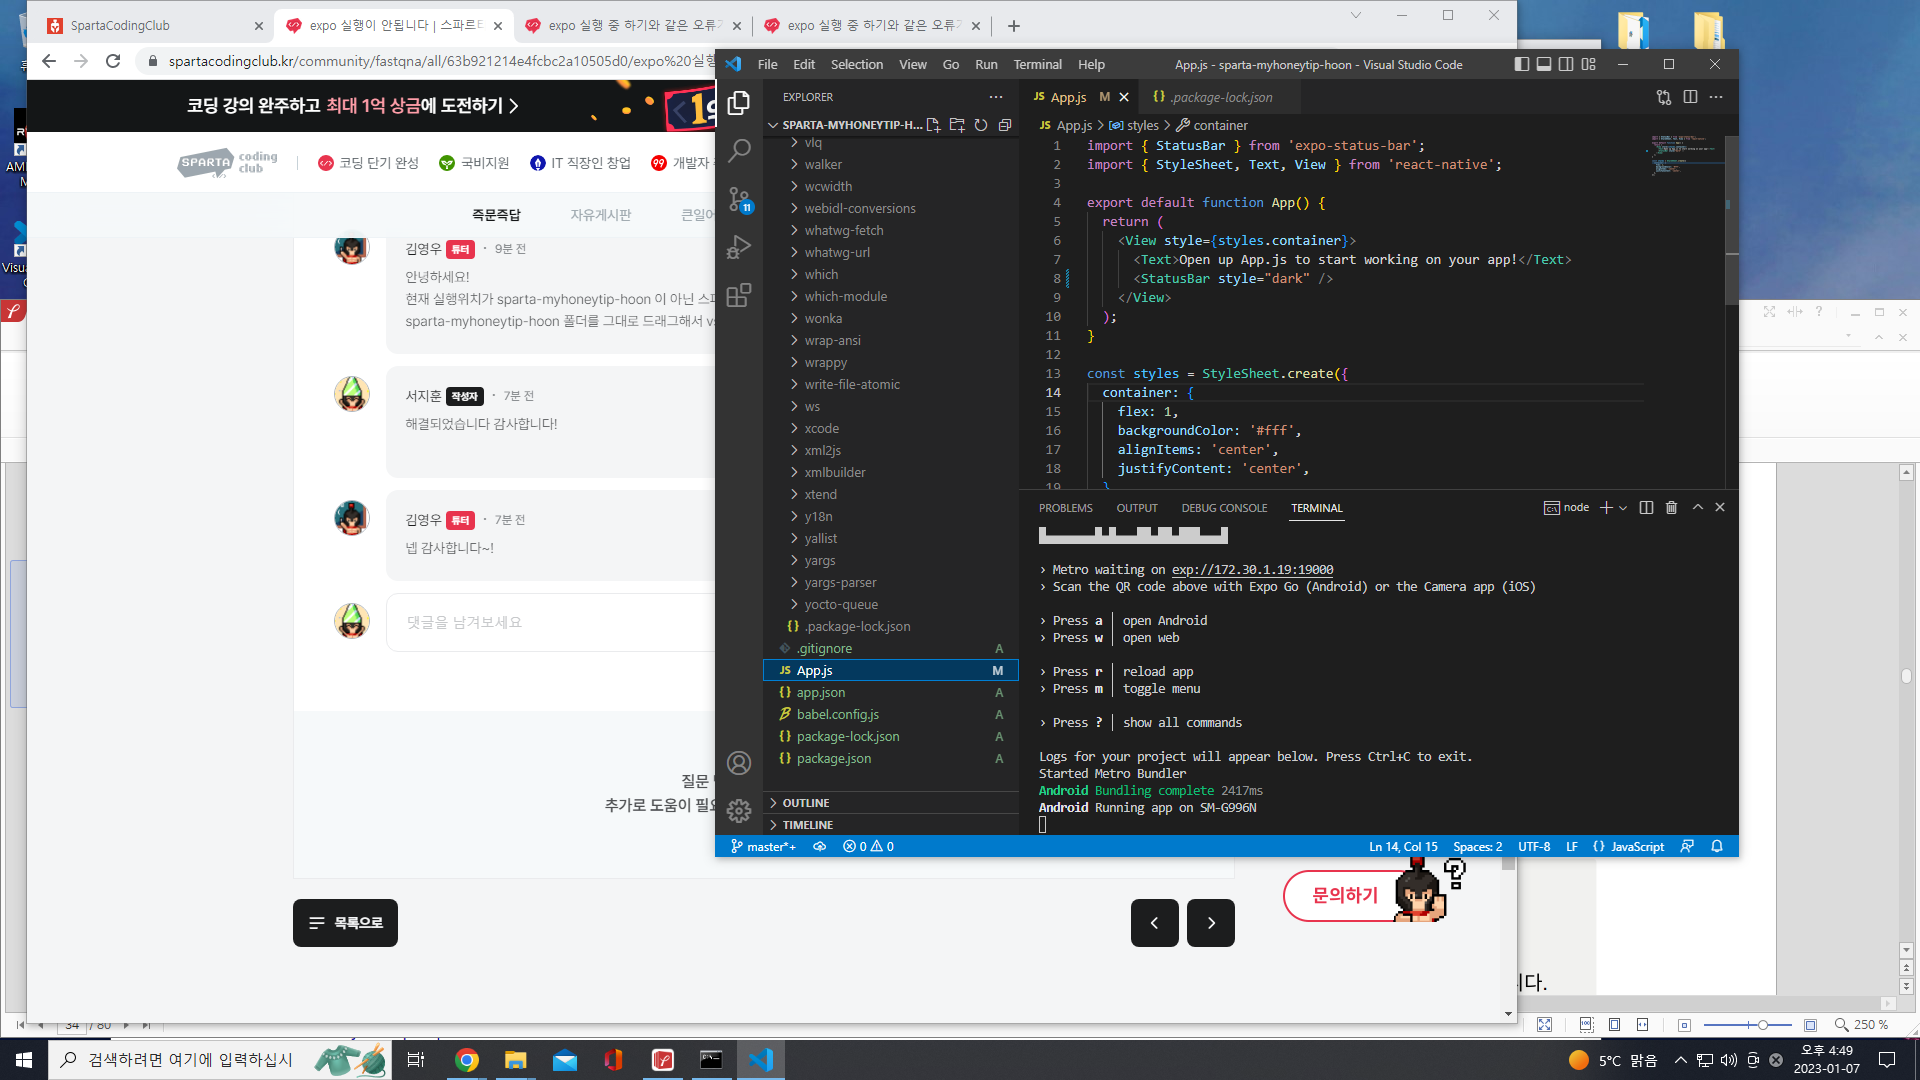1920x1080 pixels.
Task: Expand the write-file-atomic folder
Action: coord(890,384)
